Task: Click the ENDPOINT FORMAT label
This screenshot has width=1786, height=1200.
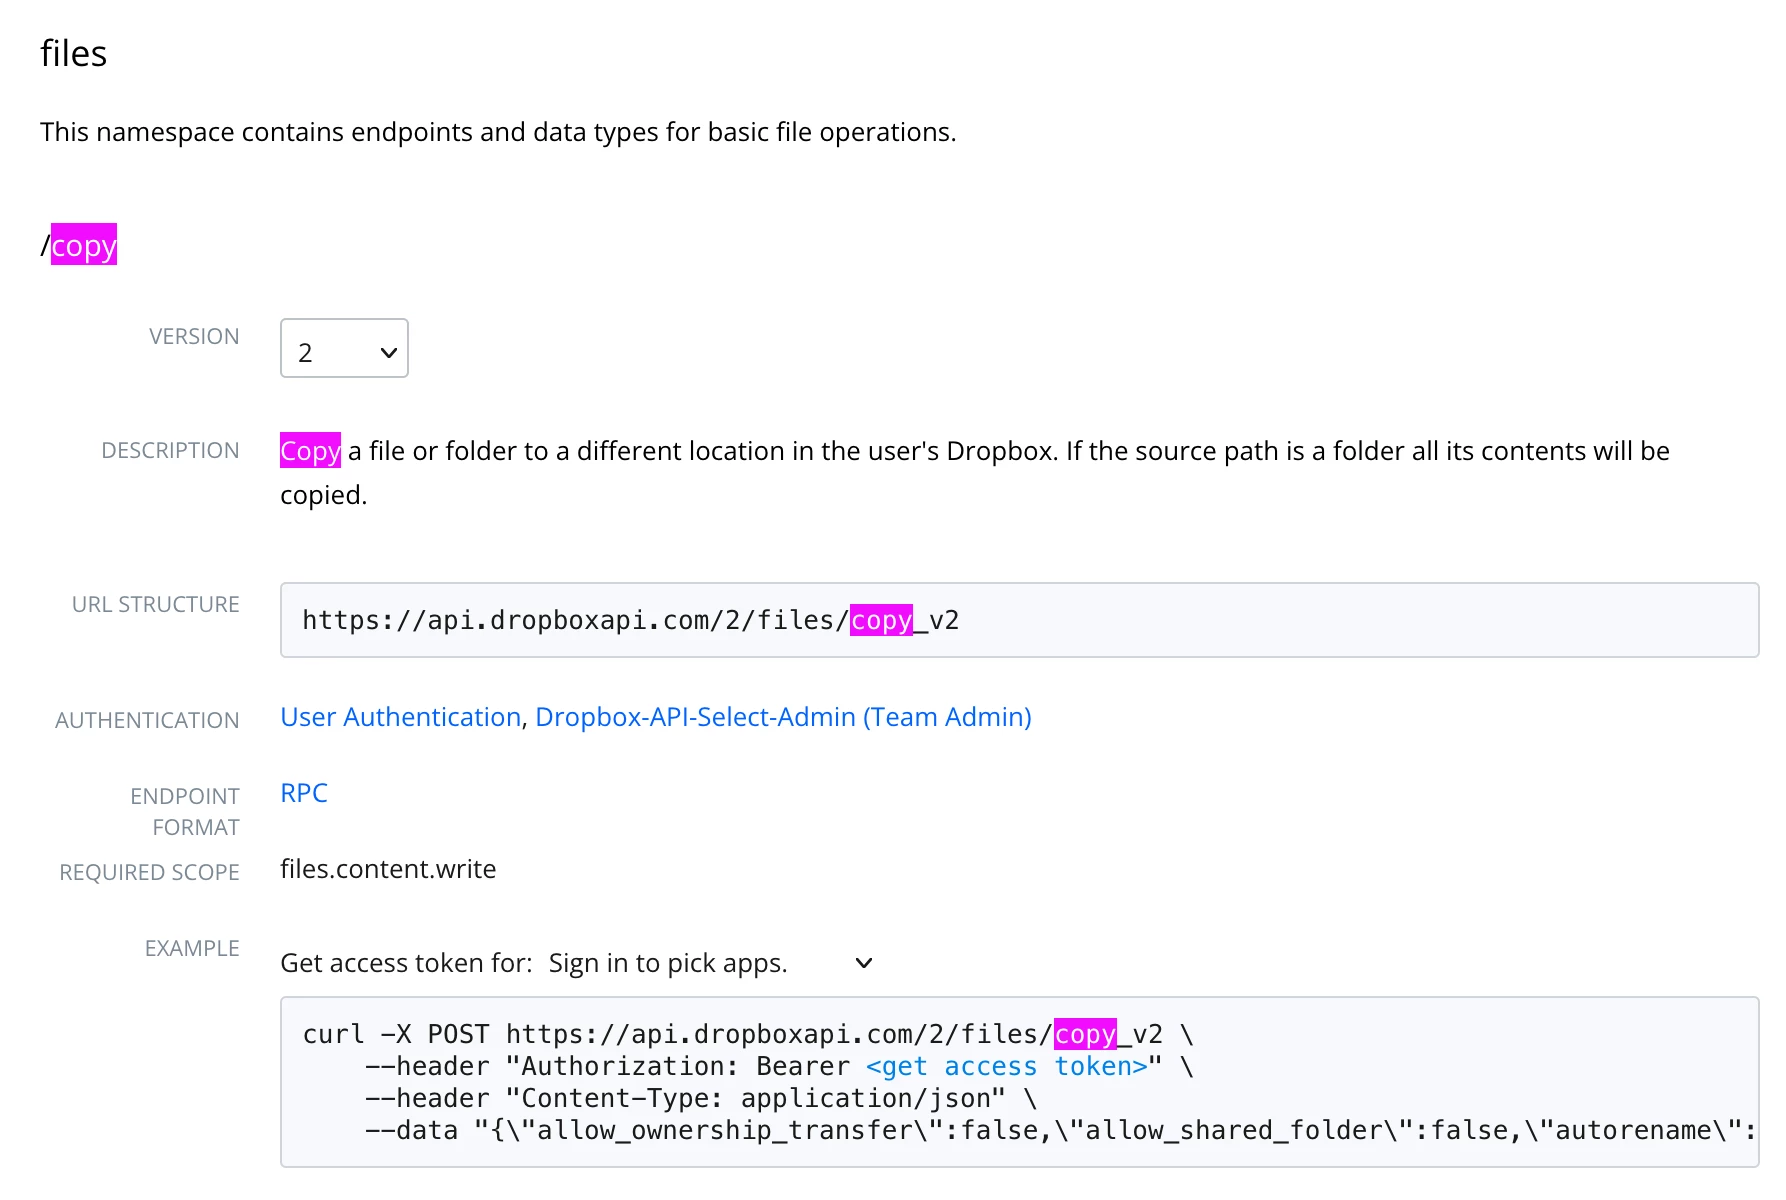Action: click(x=185, y=811)
